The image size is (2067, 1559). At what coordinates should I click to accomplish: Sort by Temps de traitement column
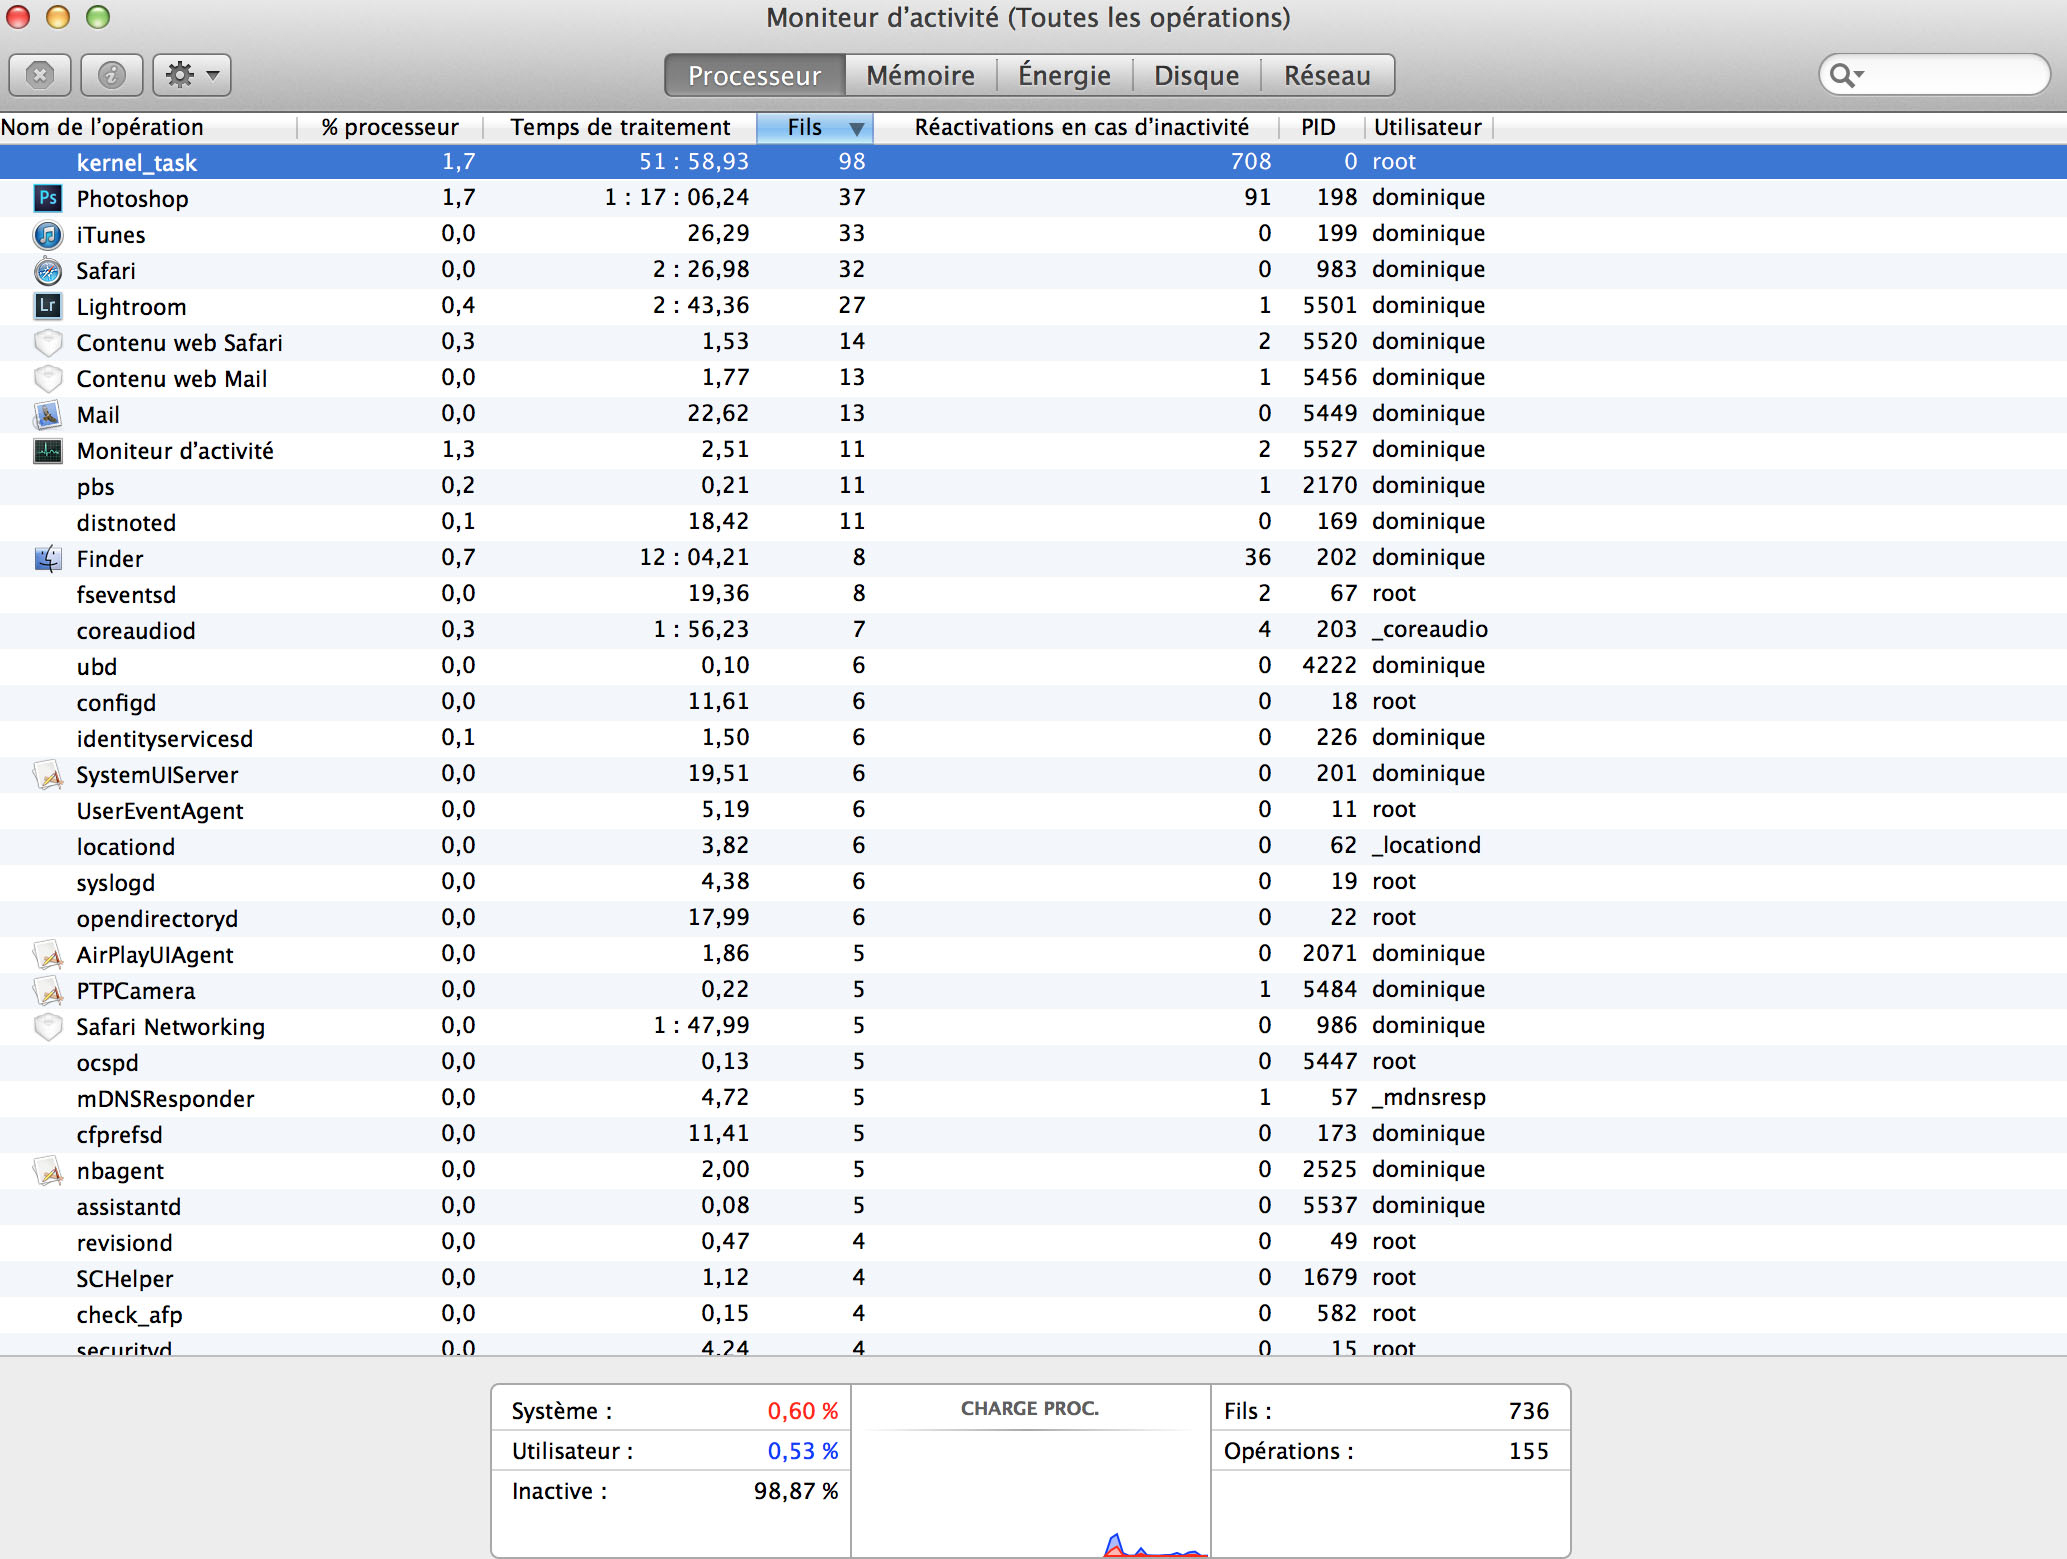[x=620, y=127]
